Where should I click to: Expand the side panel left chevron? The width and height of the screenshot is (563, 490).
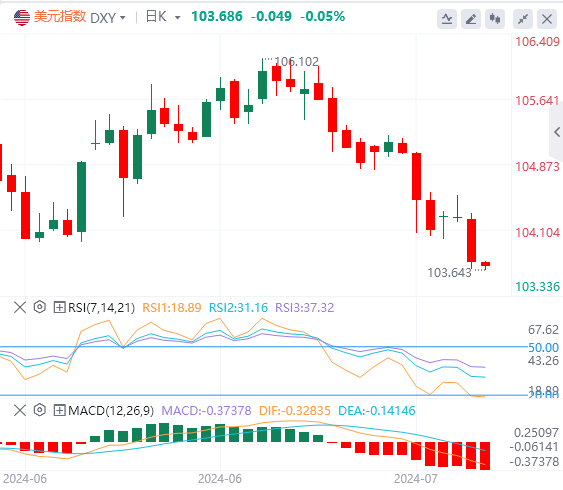pos(557,132)
